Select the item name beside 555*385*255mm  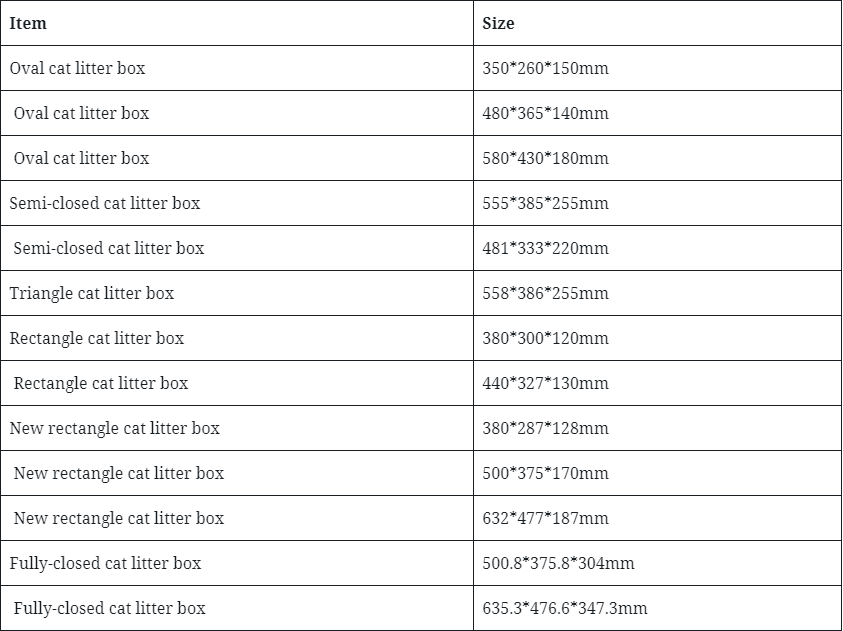pos(105,203)
